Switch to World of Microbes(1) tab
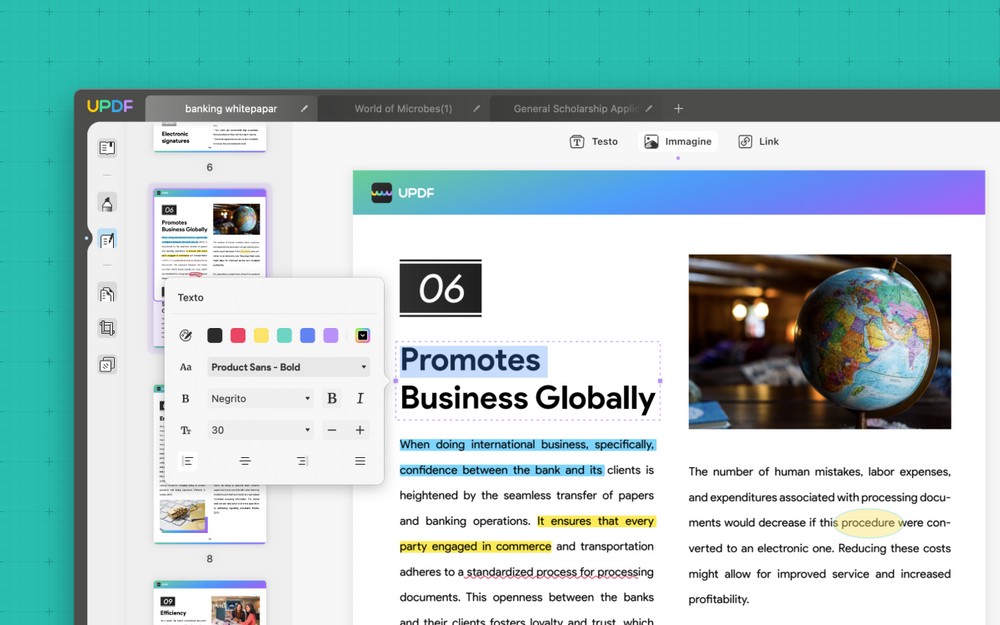Viewport: 1000px width, 625px height. coord(403,108)
